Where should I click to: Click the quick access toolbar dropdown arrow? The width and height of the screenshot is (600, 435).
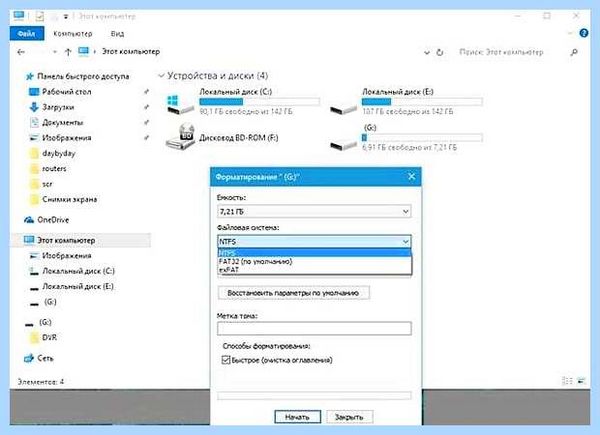66,16
